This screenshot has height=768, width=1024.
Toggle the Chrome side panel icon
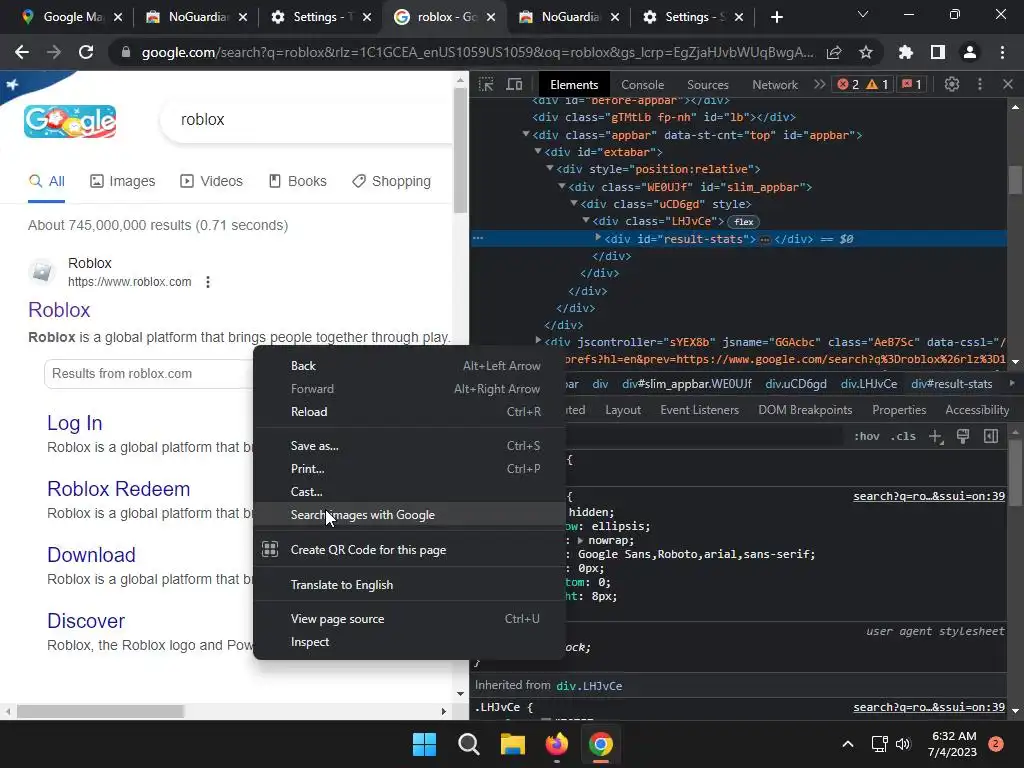tap(938, 52)
